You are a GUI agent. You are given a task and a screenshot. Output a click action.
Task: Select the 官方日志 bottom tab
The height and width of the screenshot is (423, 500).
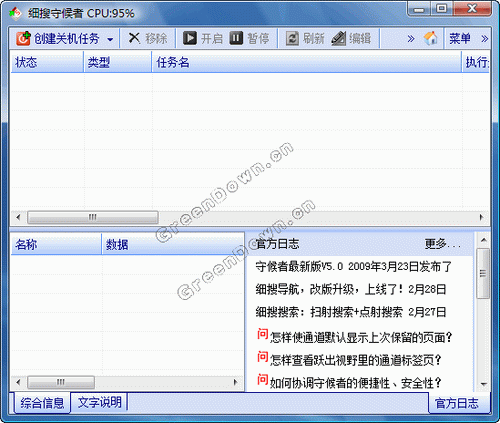457,403
